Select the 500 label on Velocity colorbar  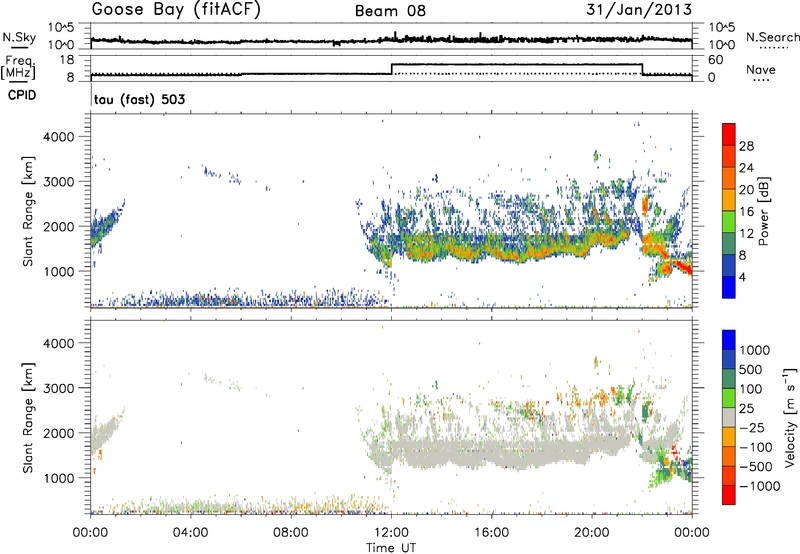tap(751, 369)
